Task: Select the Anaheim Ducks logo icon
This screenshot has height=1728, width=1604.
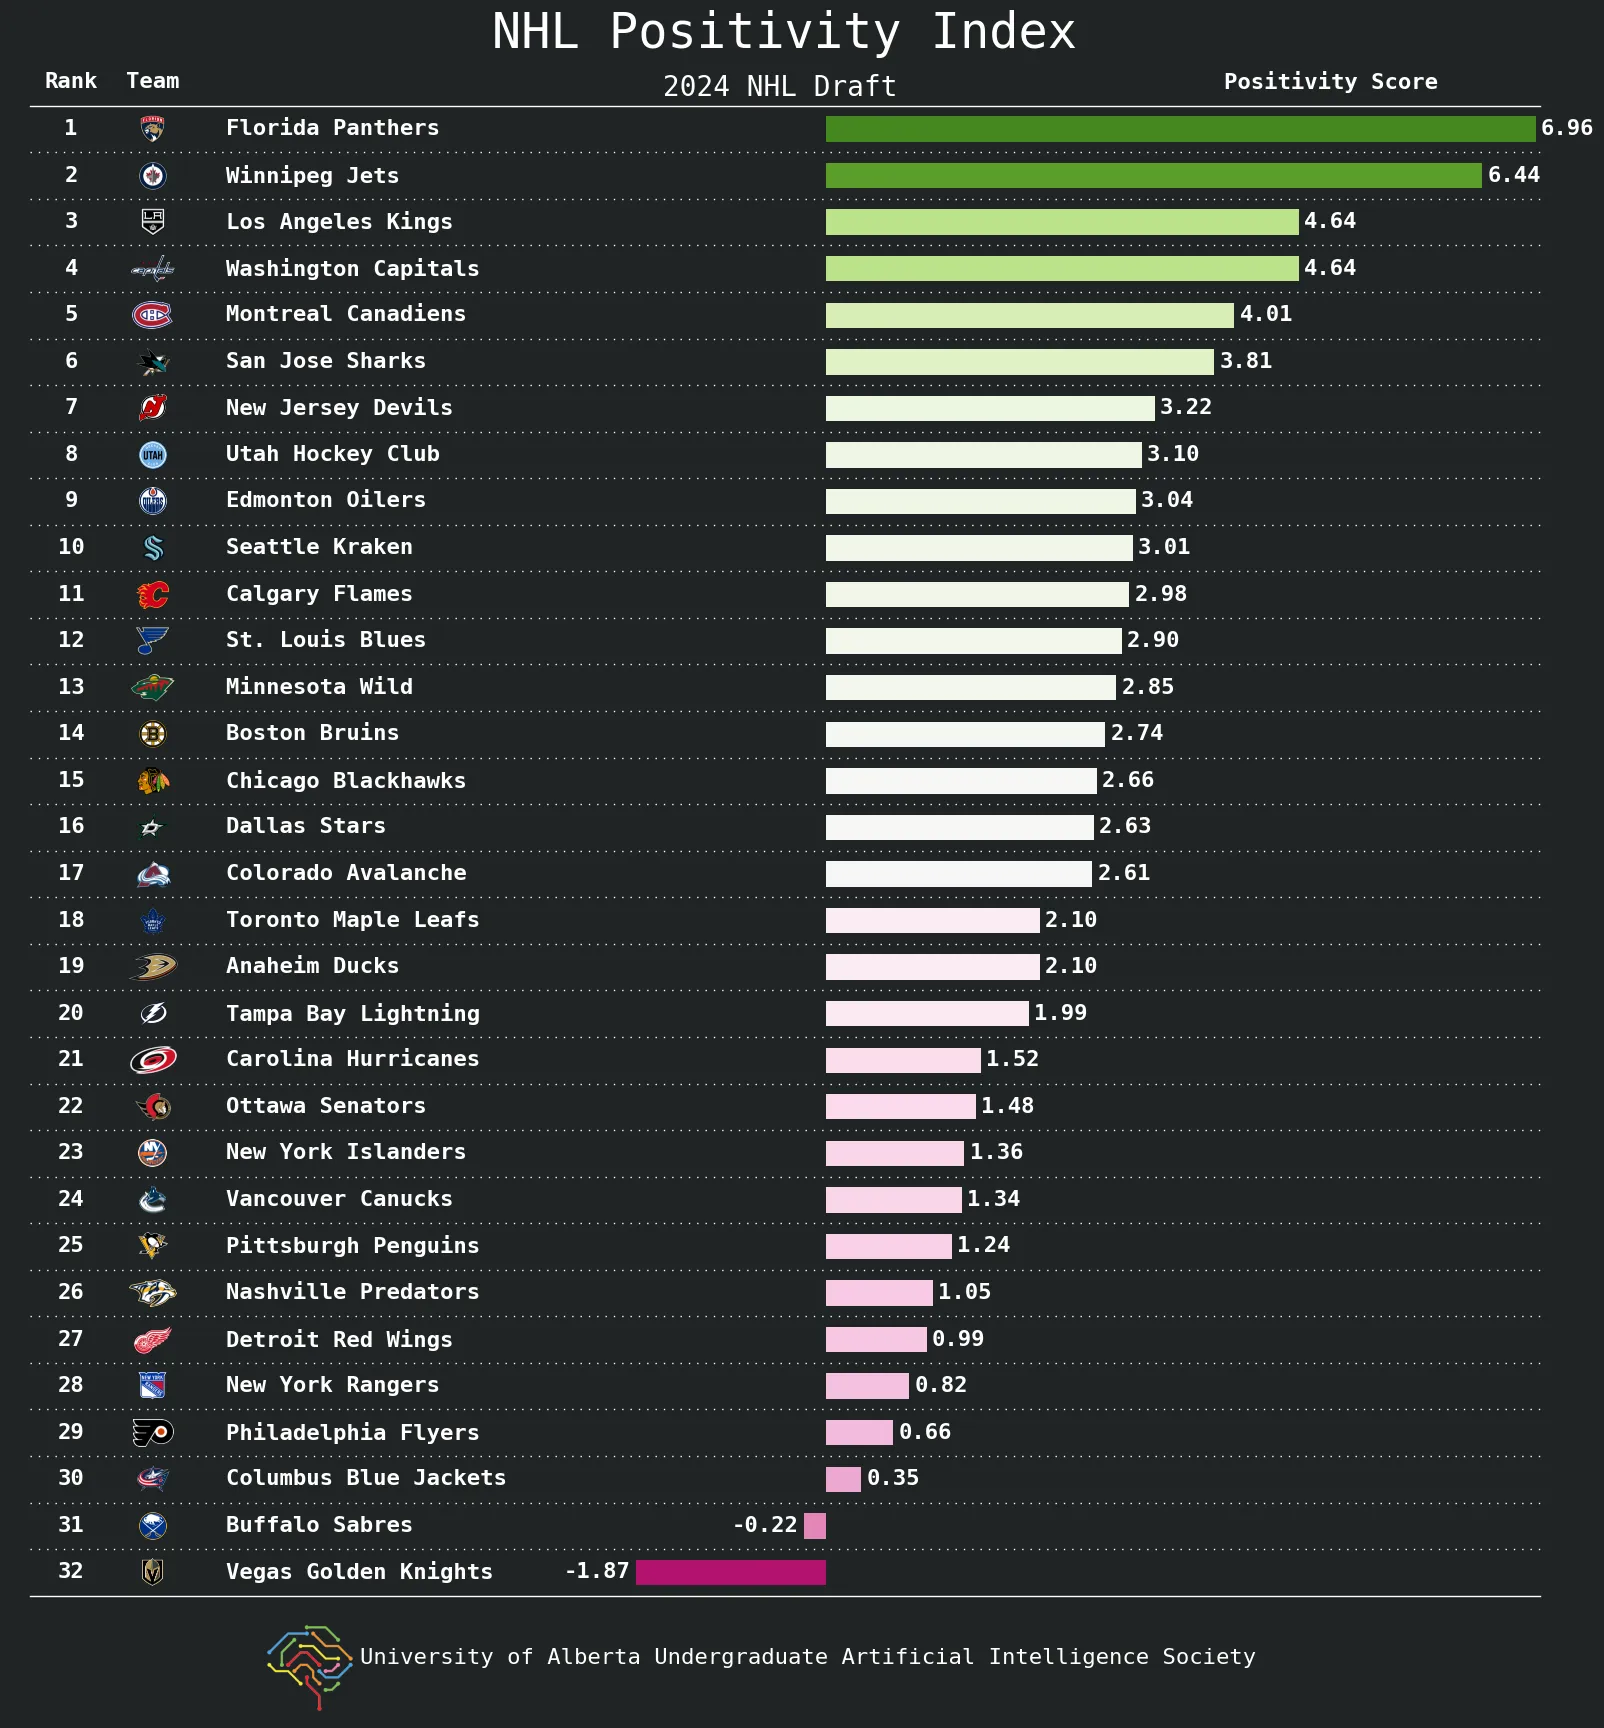Action: coord(152,967)
